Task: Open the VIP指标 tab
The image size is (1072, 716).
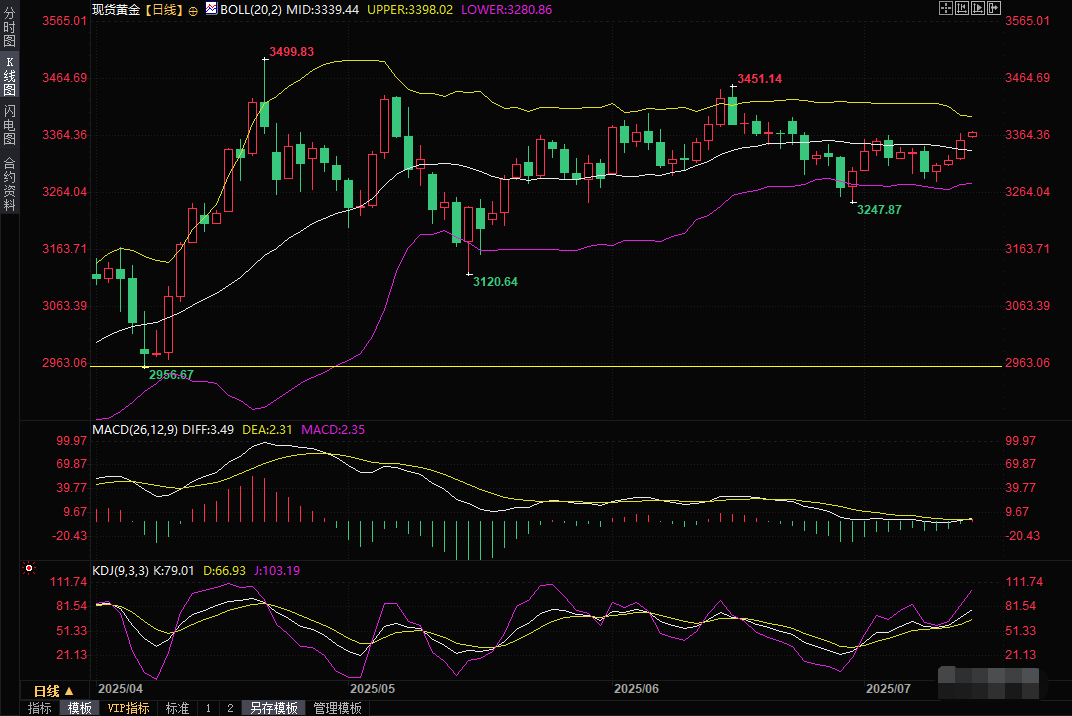Action: pos(129,708)
